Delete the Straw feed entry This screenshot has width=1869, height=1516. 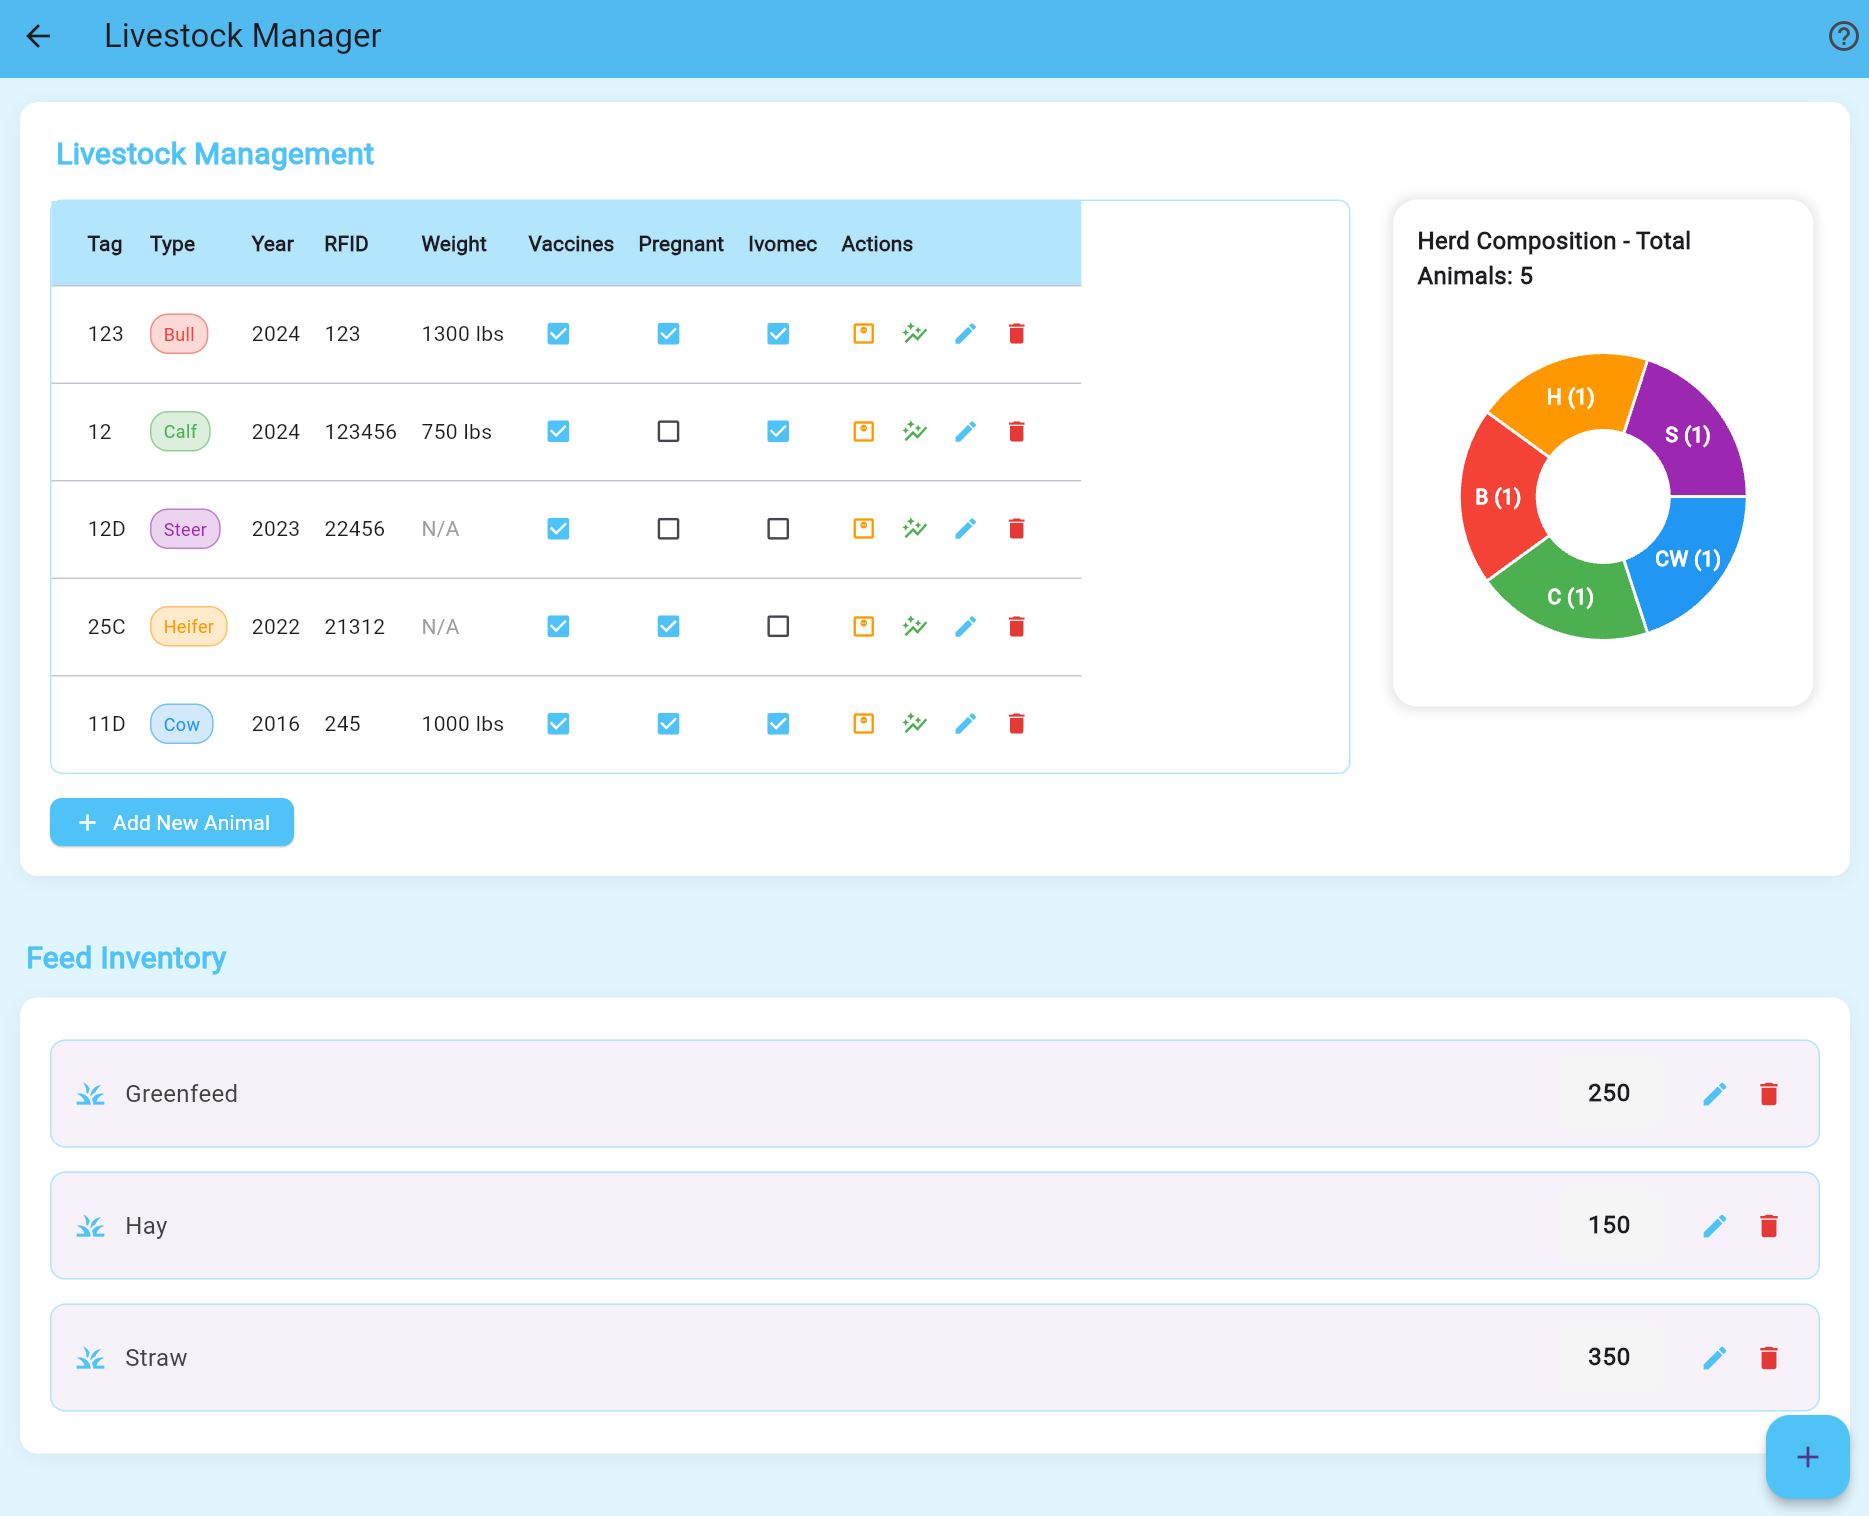pos(1768,1358)
